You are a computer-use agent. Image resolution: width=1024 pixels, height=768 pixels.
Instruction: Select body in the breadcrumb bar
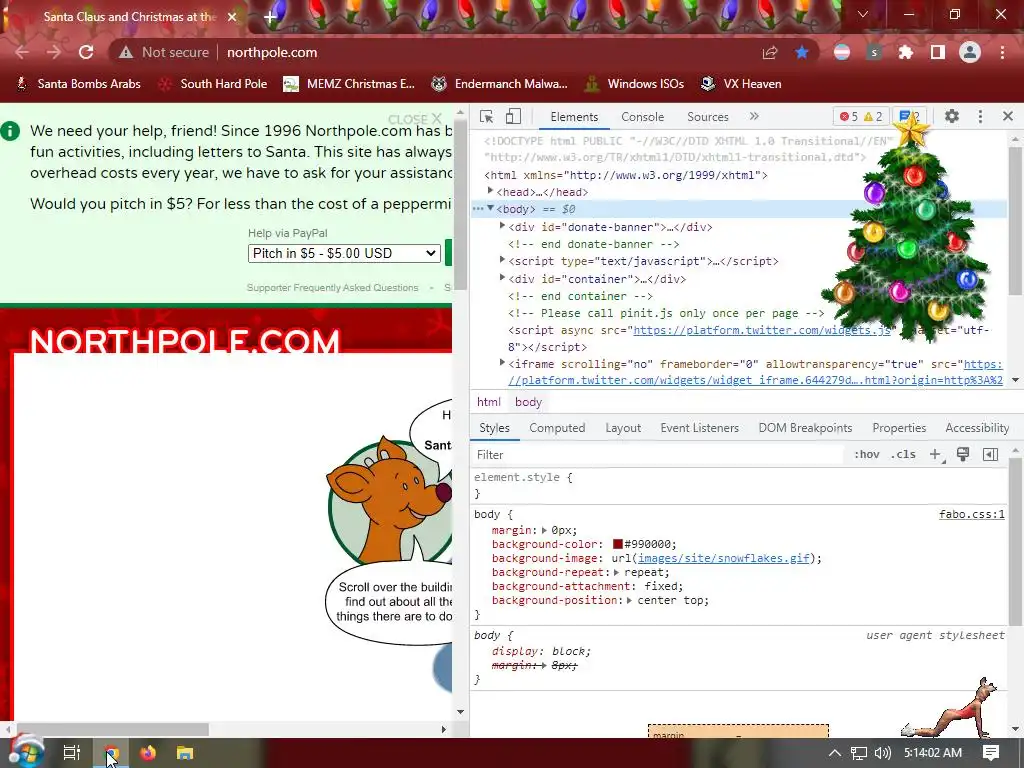click(x=528, y=402)
